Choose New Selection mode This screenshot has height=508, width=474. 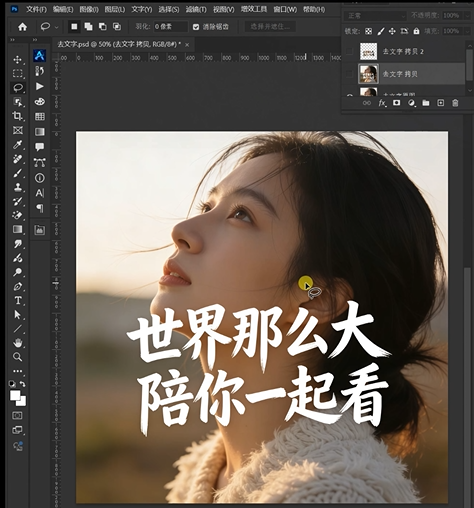click(x=74, y=27)
